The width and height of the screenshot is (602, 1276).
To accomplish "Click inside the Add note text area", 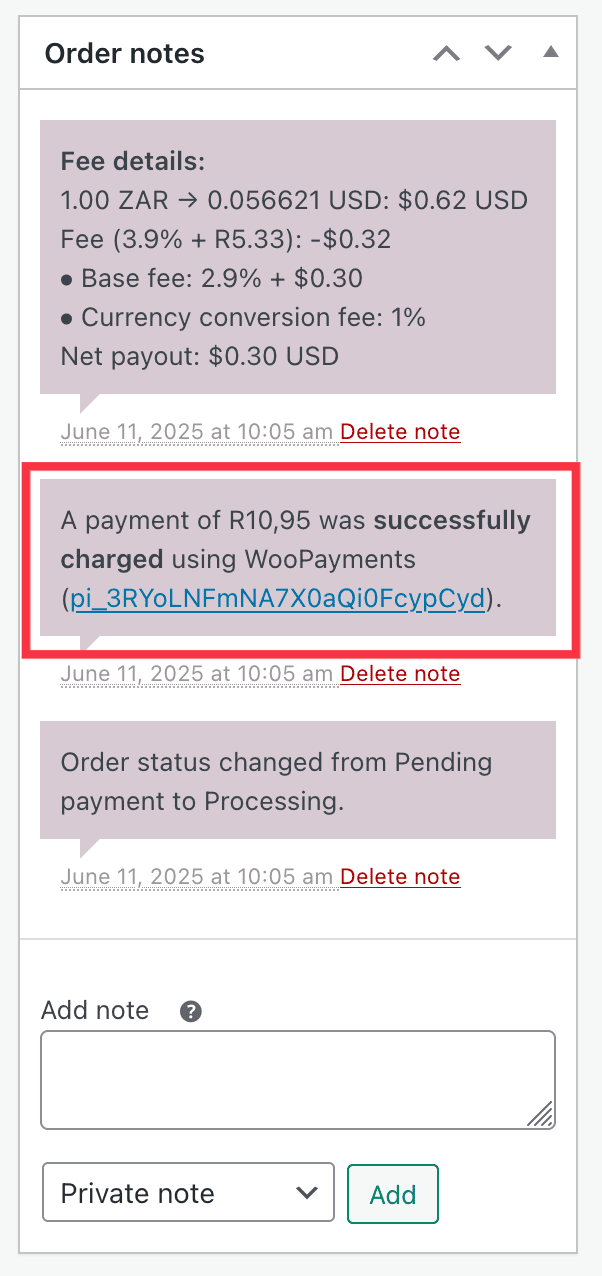I will coord(297,1078).
